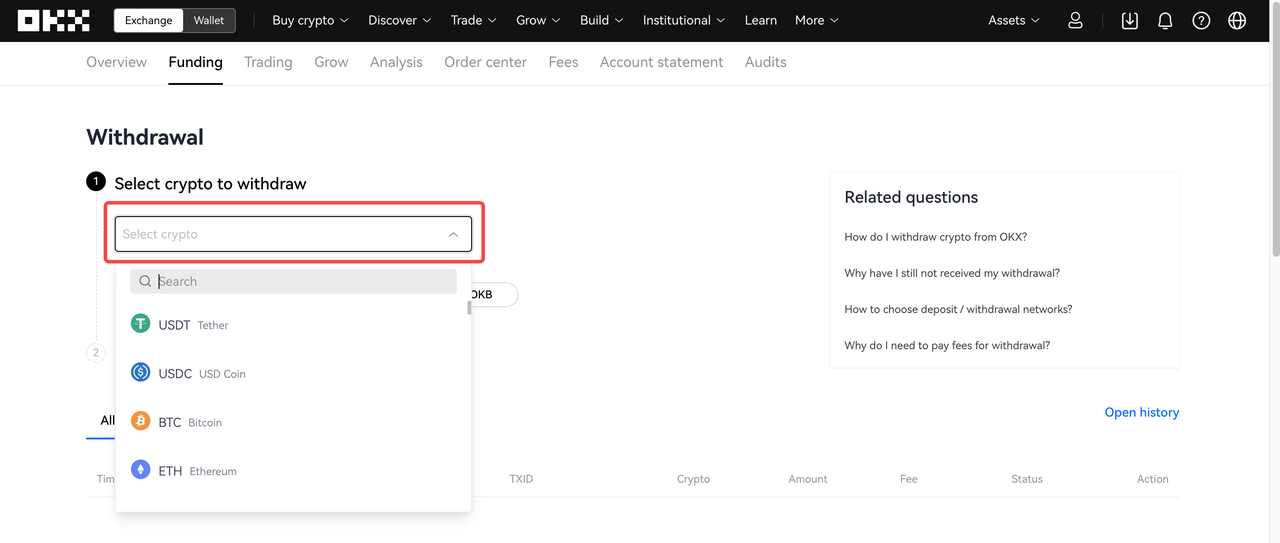Switch to the Exchange toggle
Viewport: 1280px width, 543px height.
pyautogui.click(x=148, y=20)
